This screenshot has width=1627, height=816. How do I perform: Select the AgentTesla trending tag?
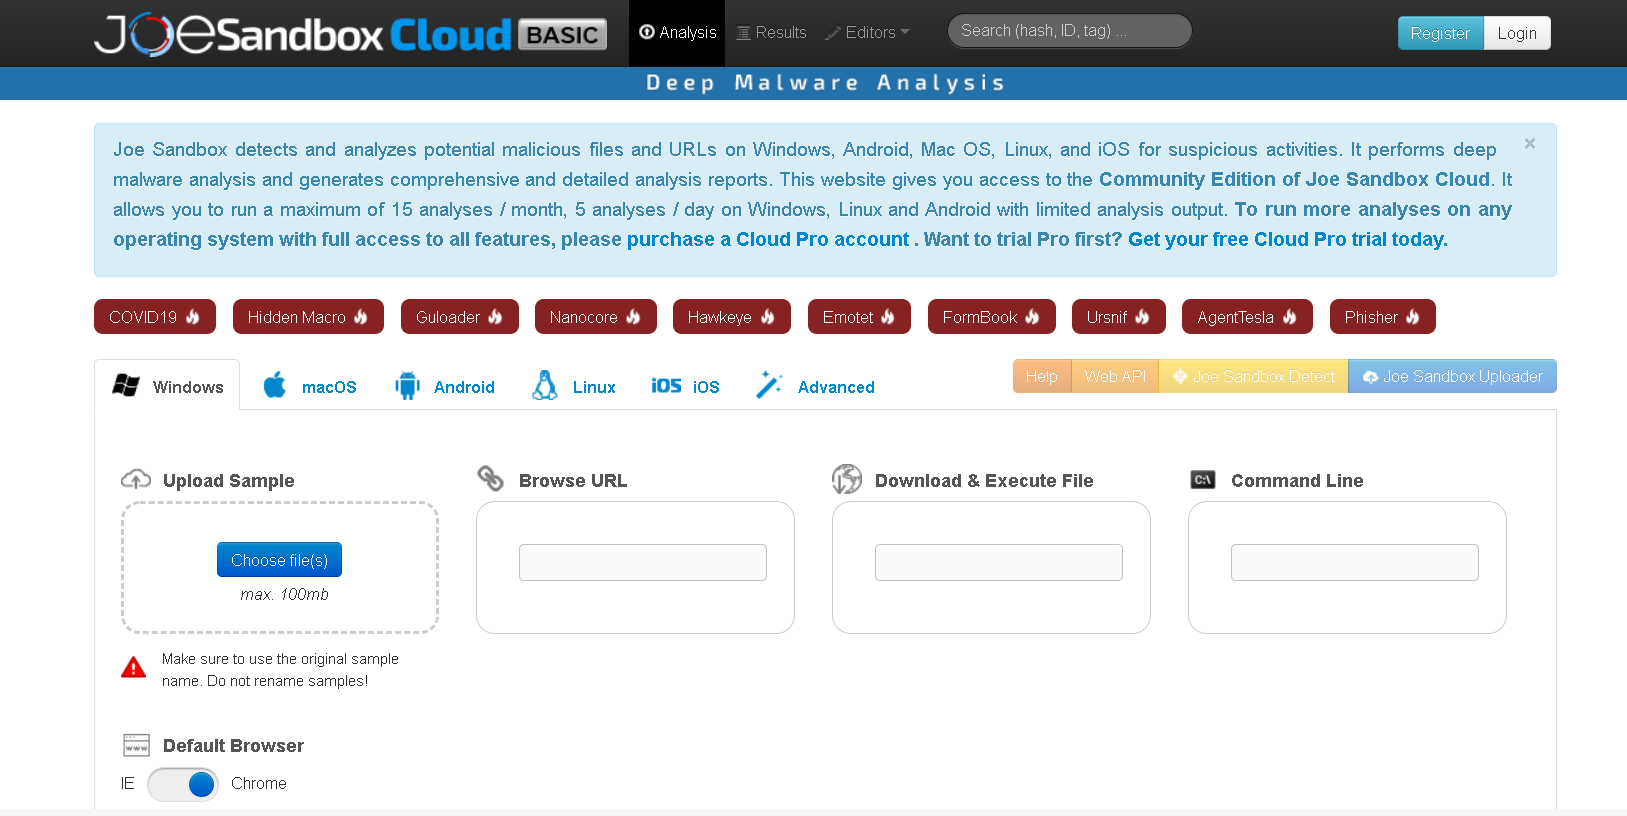click(x=1247, y=317)
